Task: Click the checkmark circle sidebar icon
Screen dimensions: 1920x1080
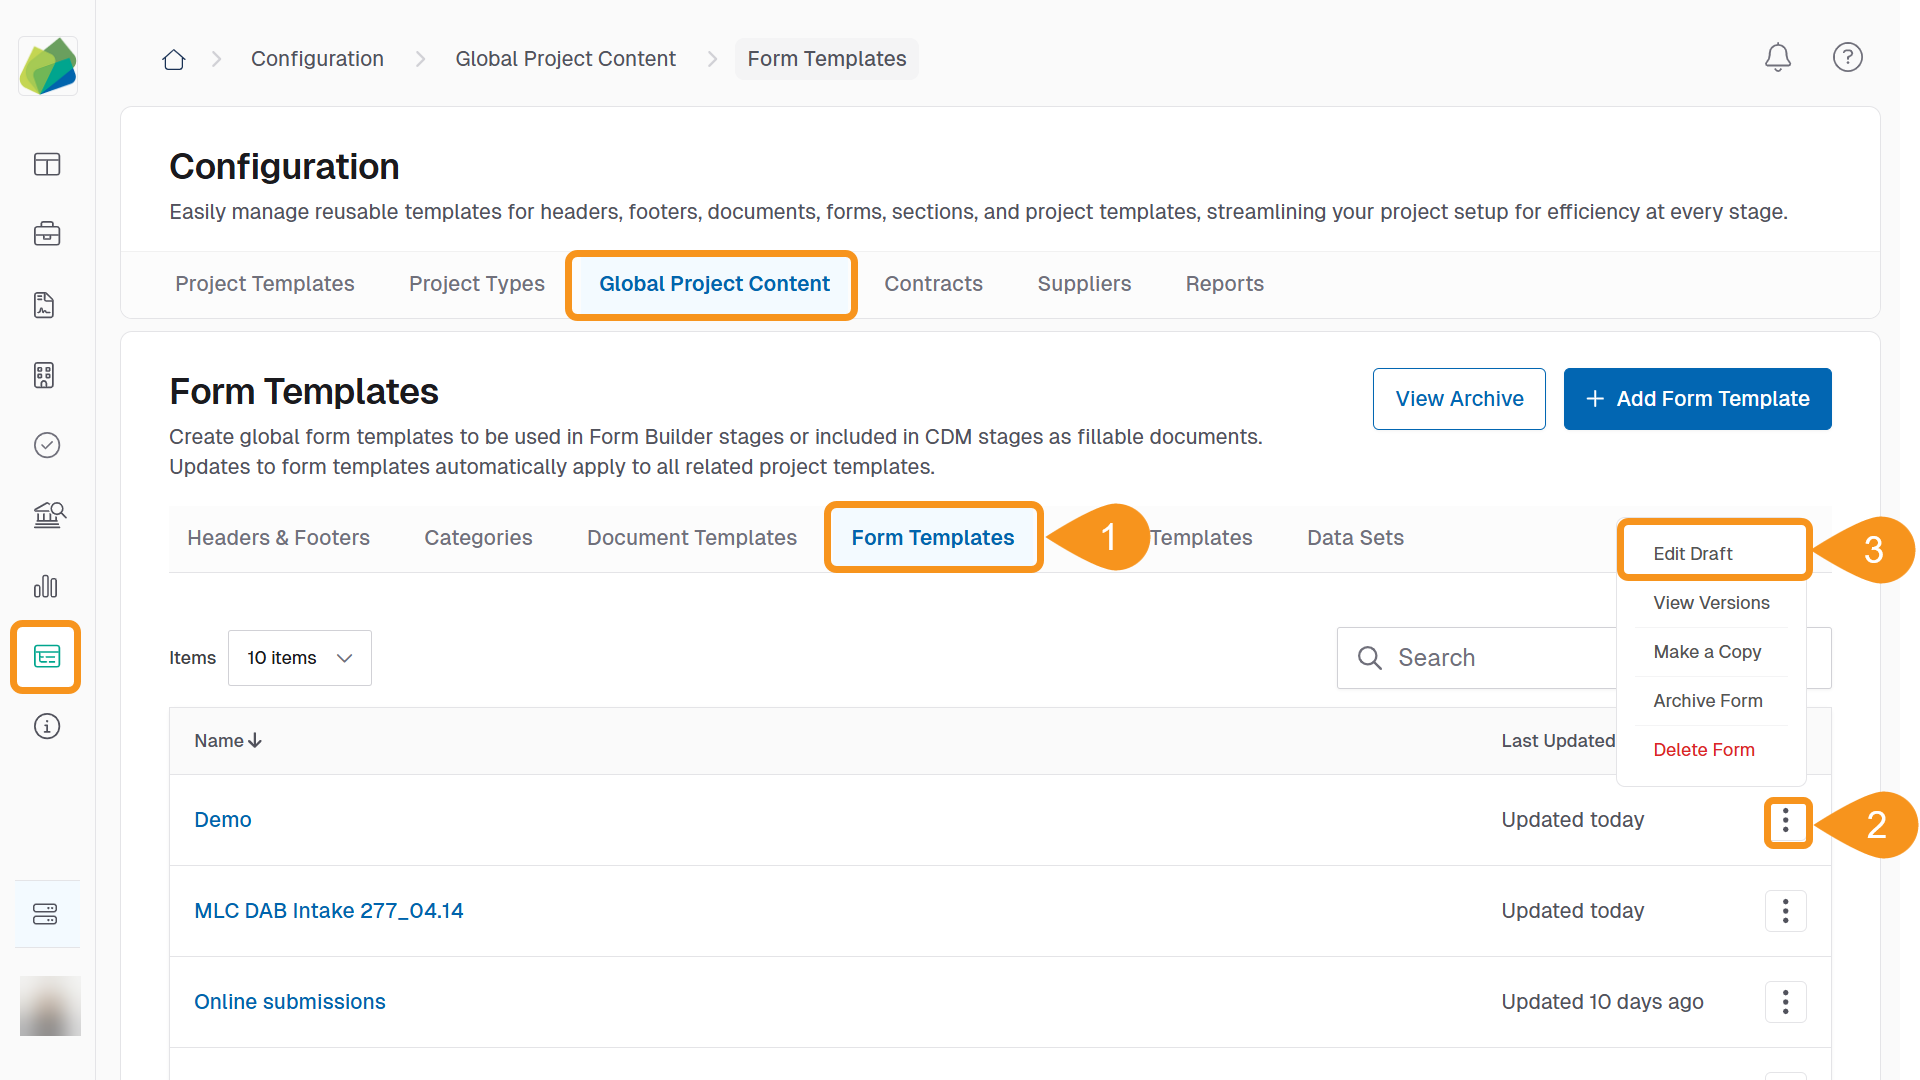Action: 47,445
